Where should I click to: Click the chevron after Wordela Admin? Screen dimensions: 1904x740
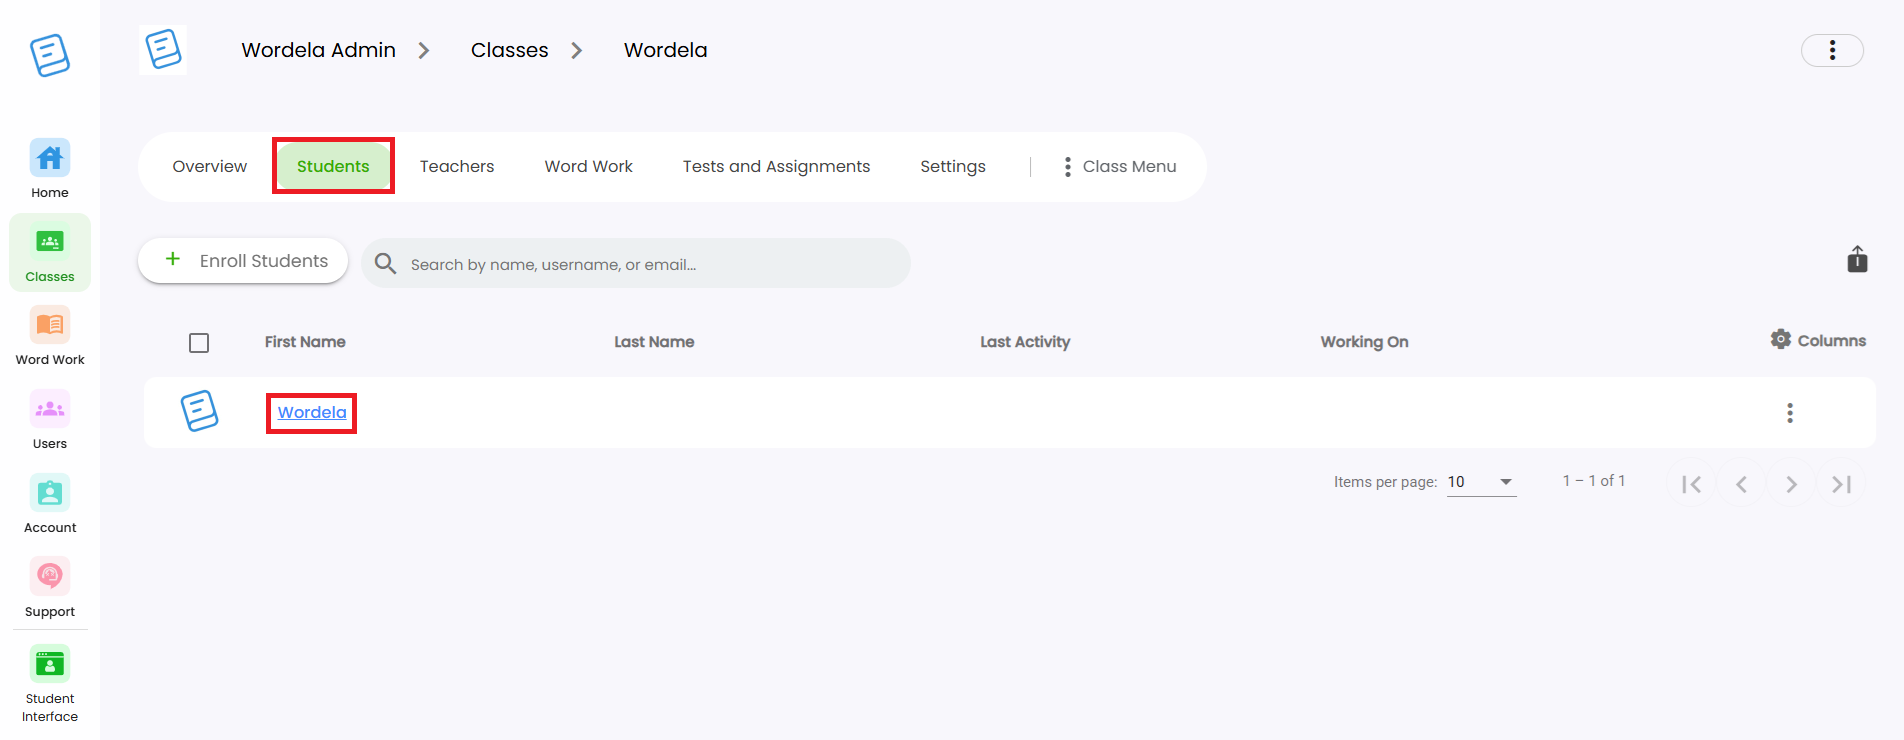point(424,50)
